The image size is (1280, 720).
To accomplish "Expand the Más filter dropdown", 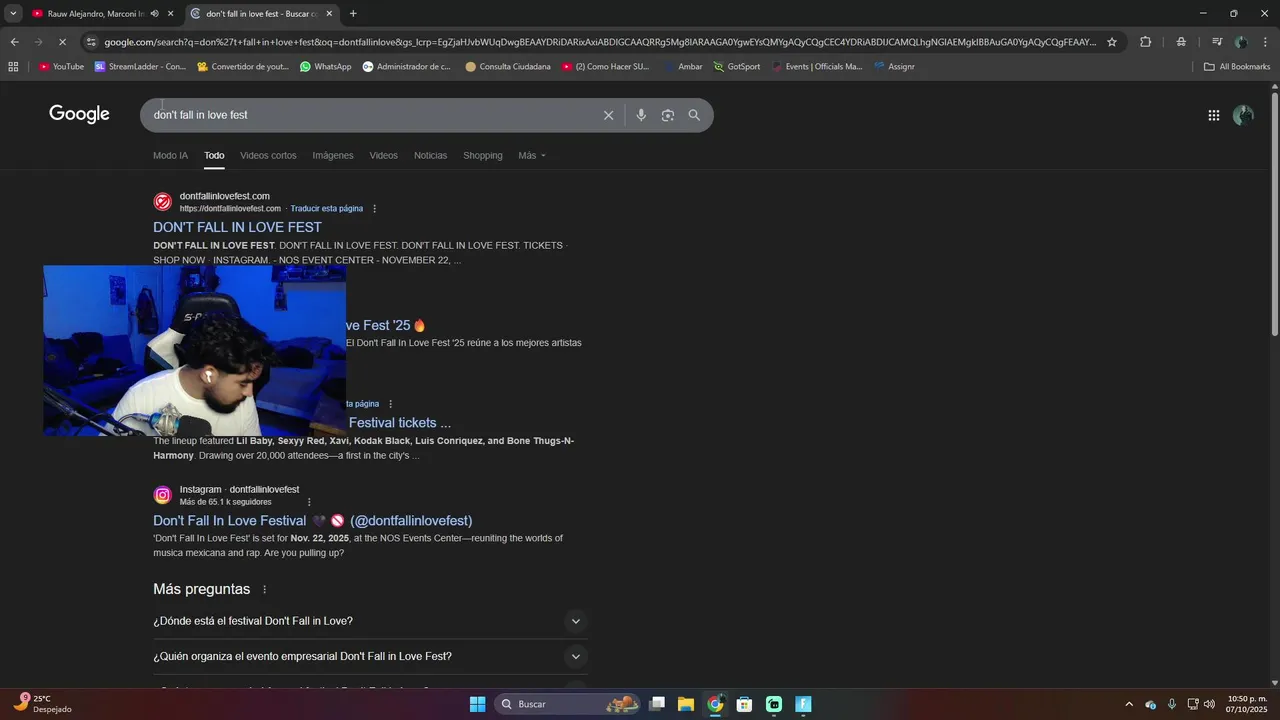I will [x=532, y=156].
